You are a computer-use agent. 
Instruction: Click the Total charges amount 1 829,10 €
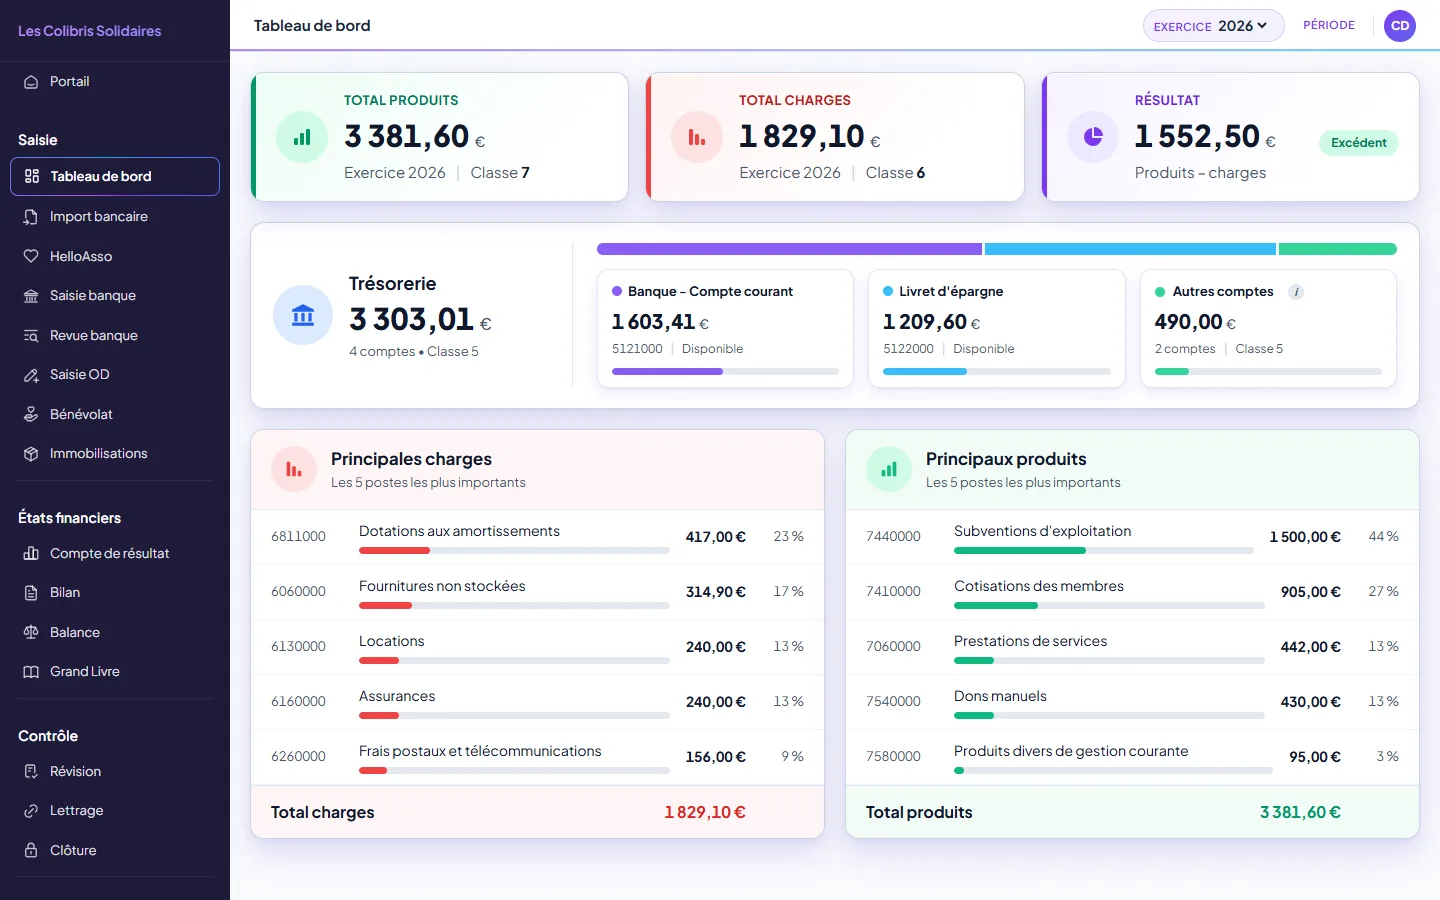point(705,812)
